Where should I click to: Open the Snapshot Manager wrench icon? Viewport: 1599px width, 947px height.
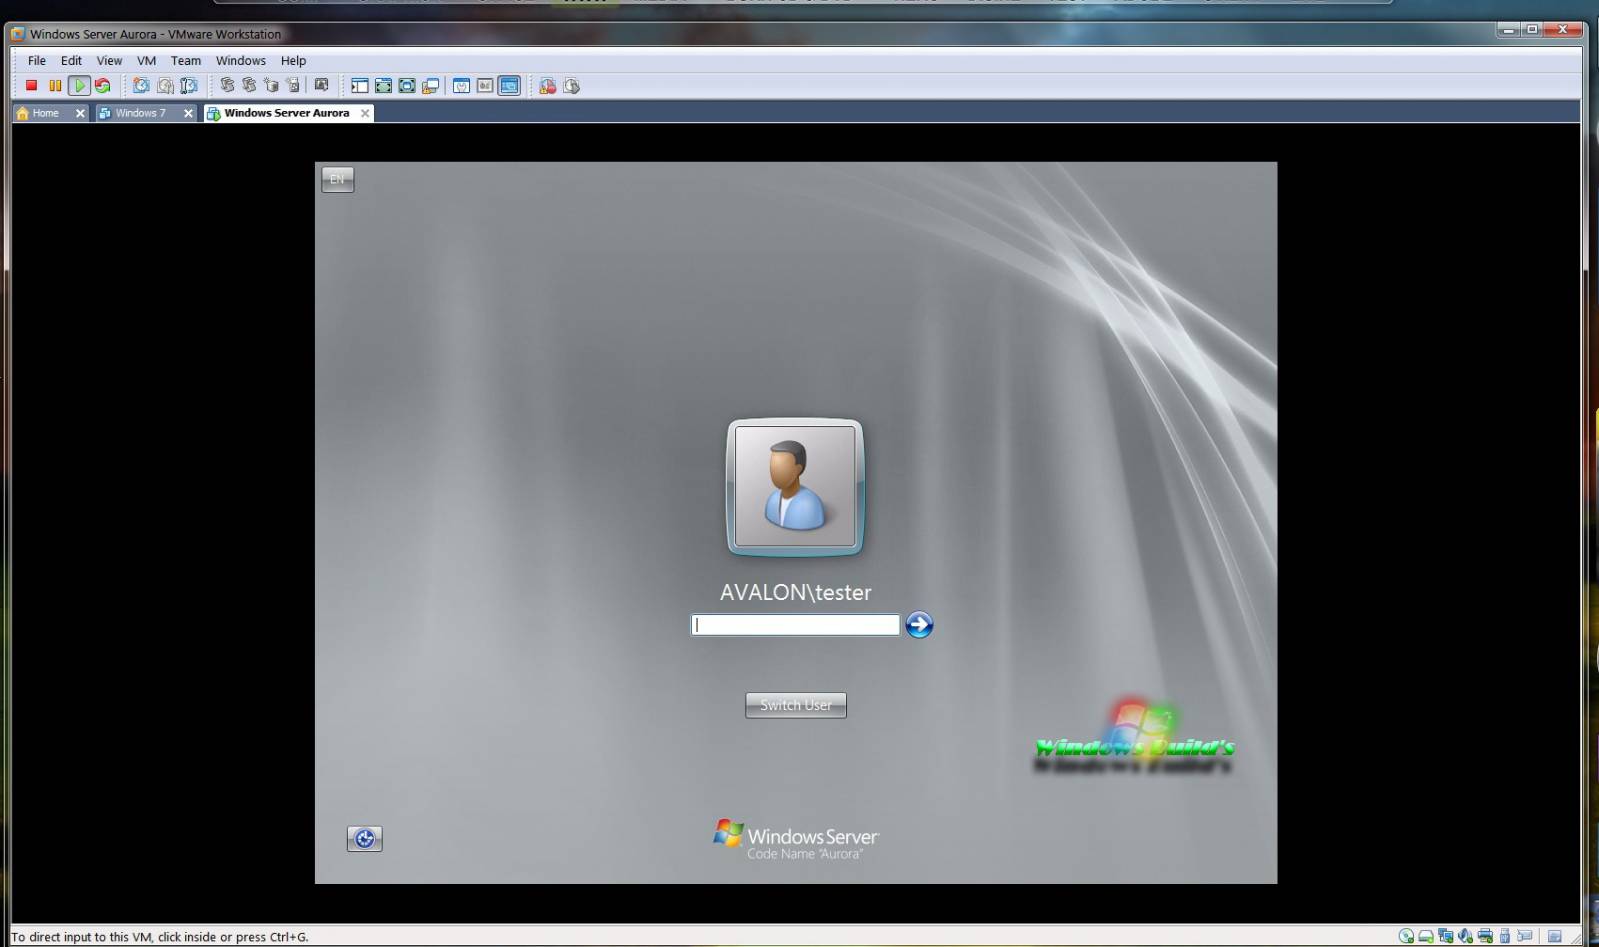tap(189, 86)
